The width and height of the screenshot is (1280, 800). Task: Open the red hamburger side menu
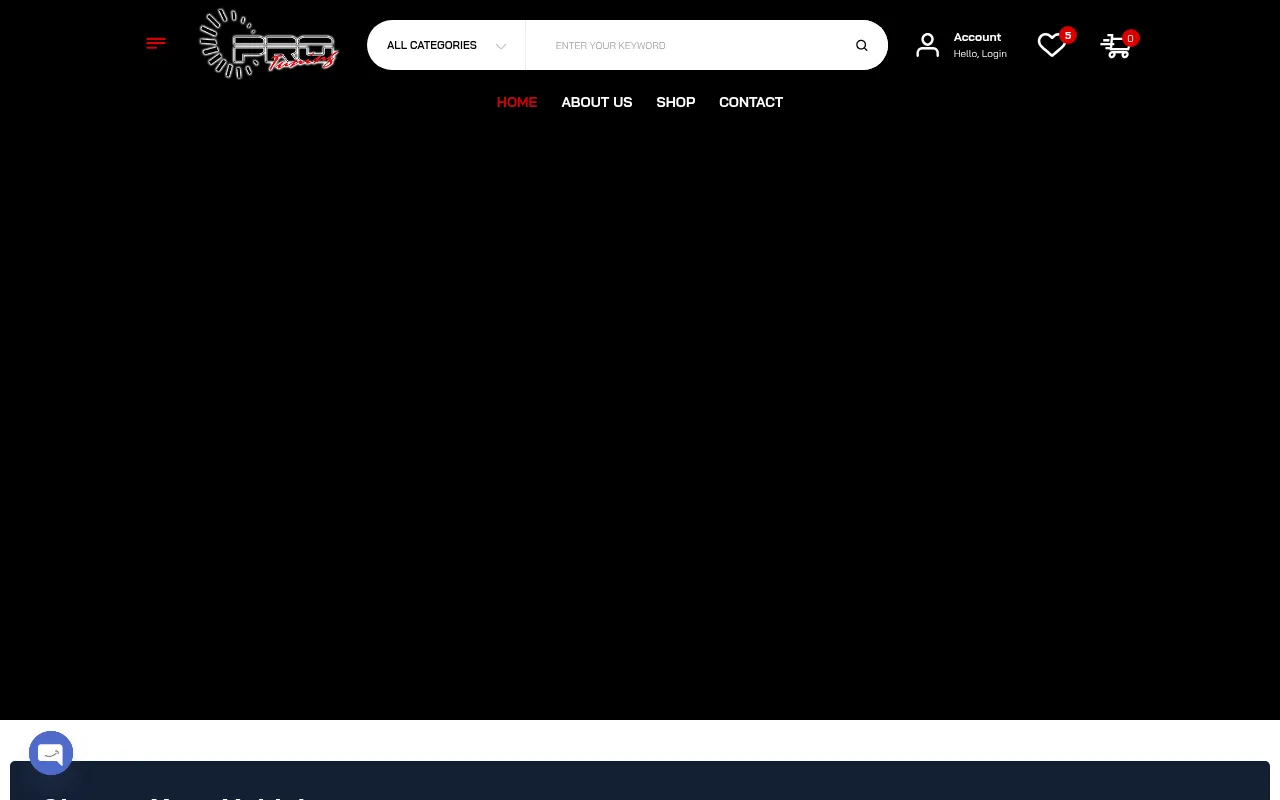tap(156, 43)
